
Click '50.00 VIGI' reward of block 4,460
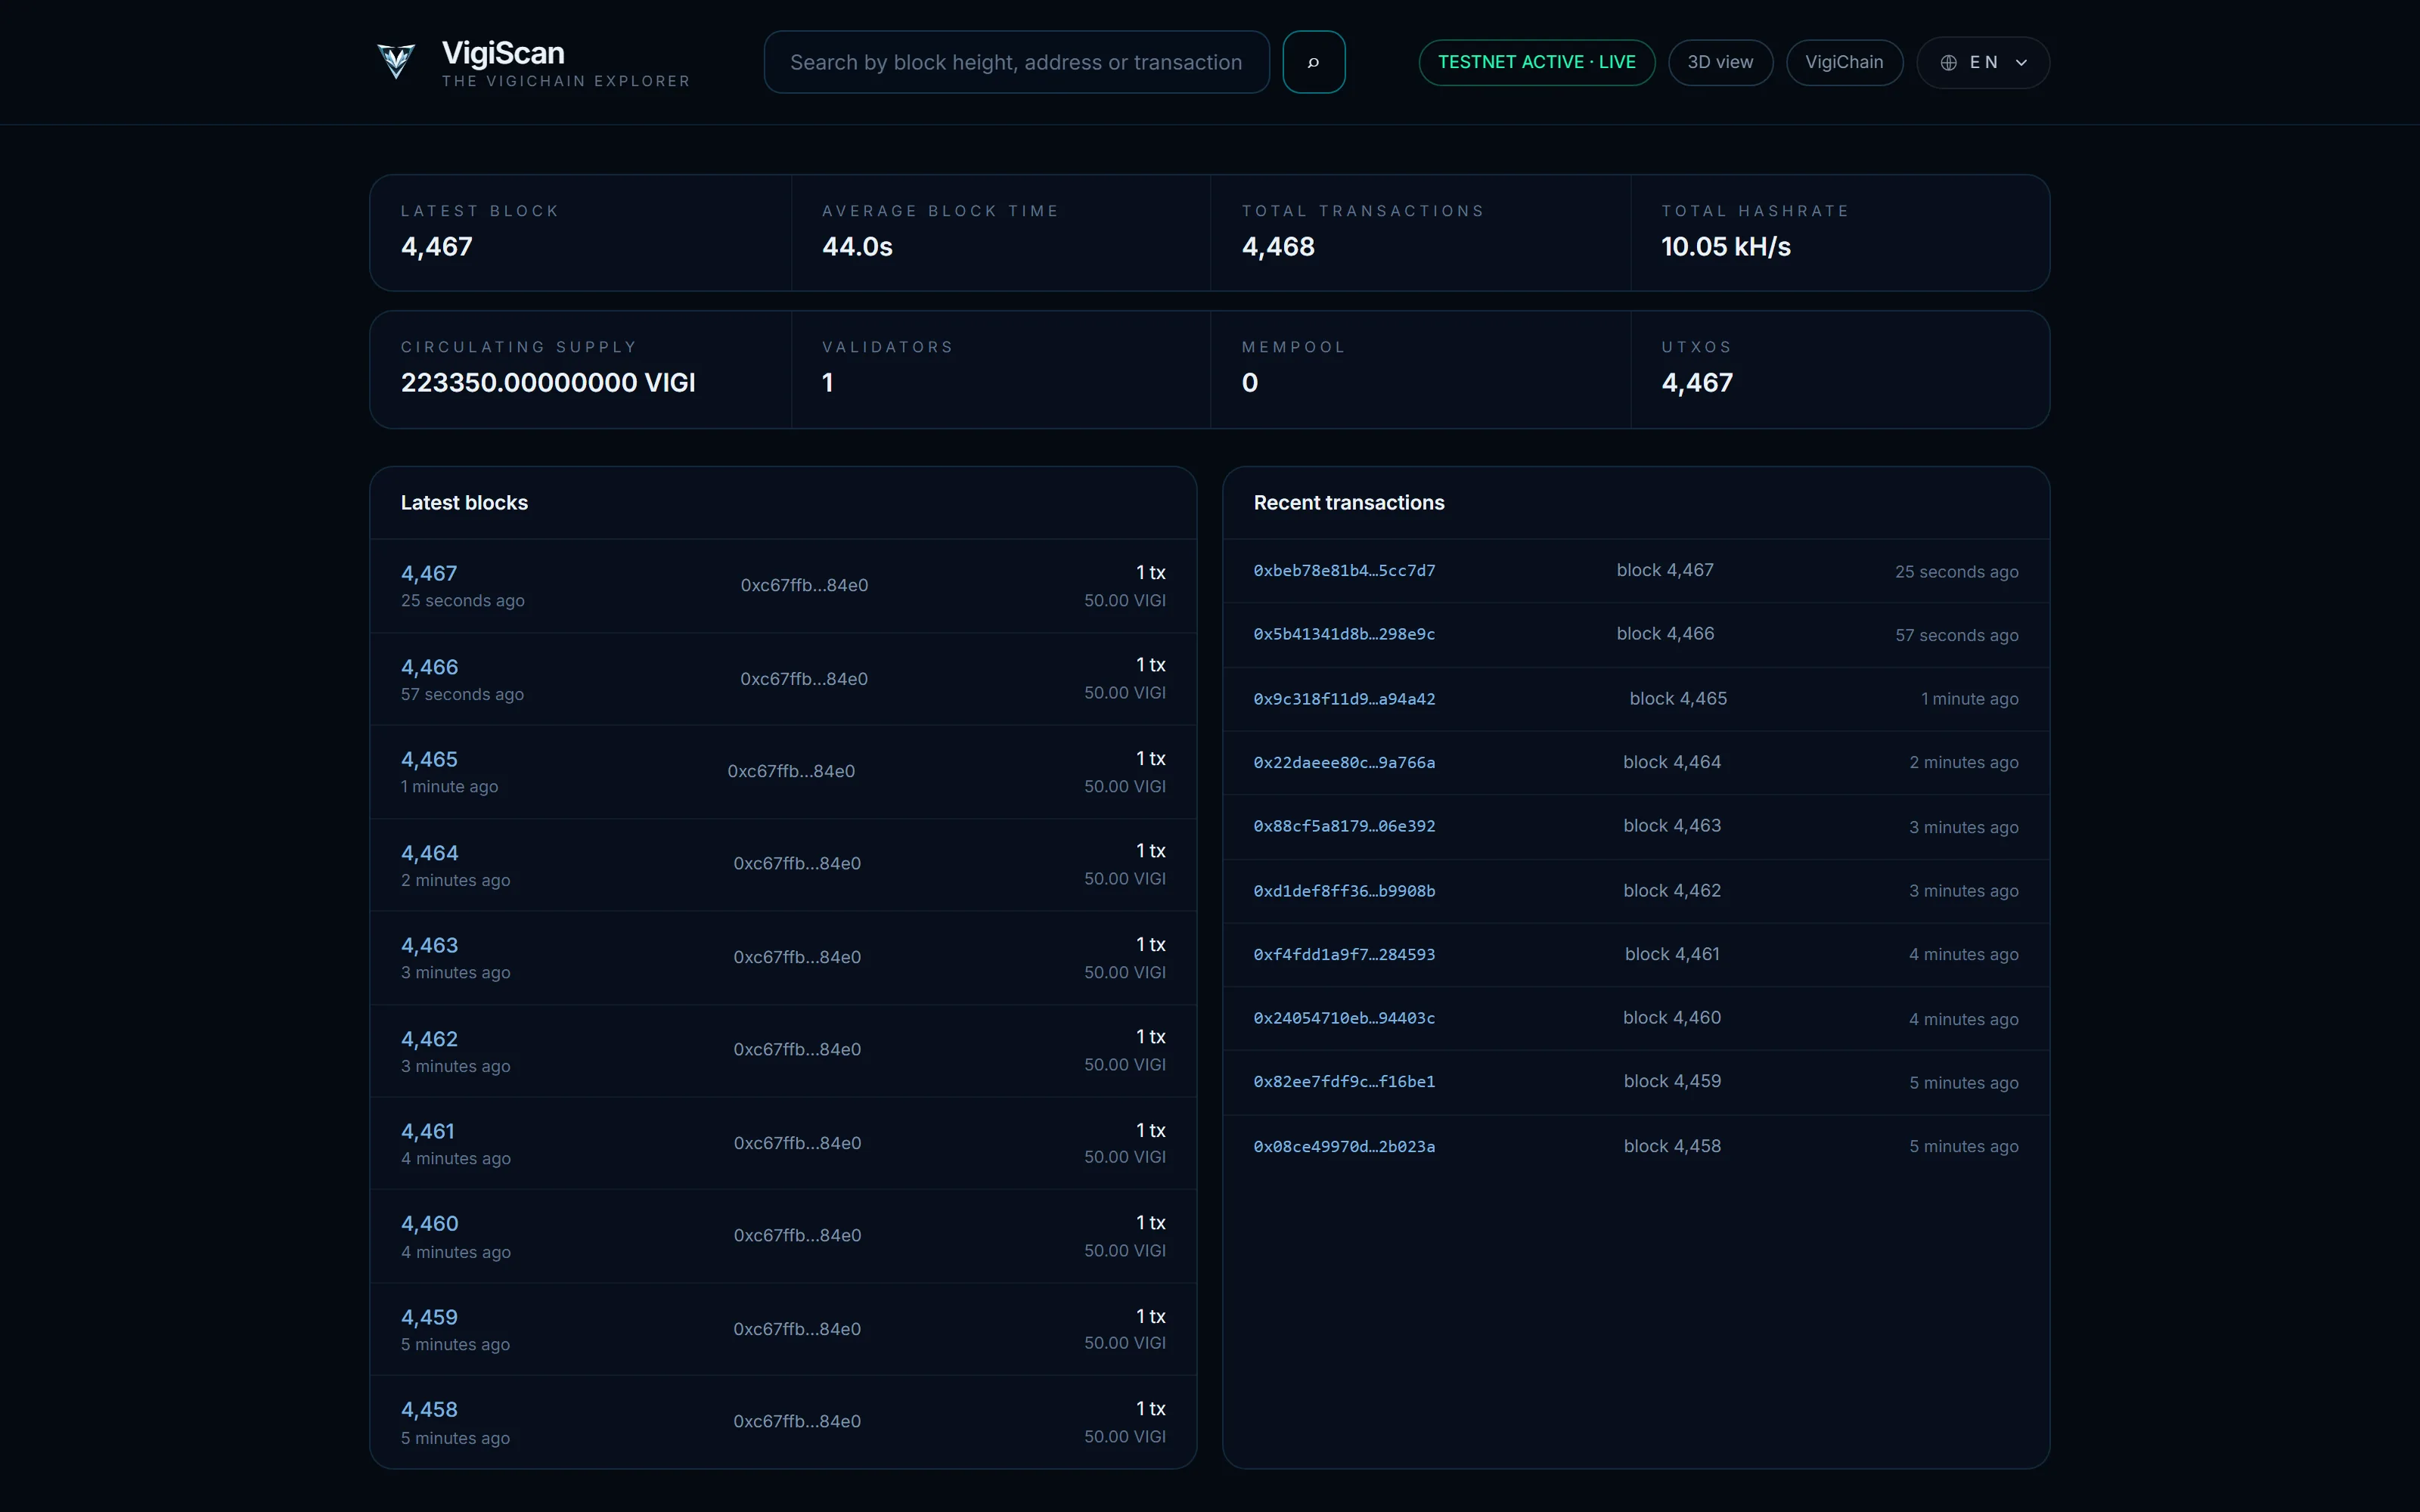(1125, 1251)
